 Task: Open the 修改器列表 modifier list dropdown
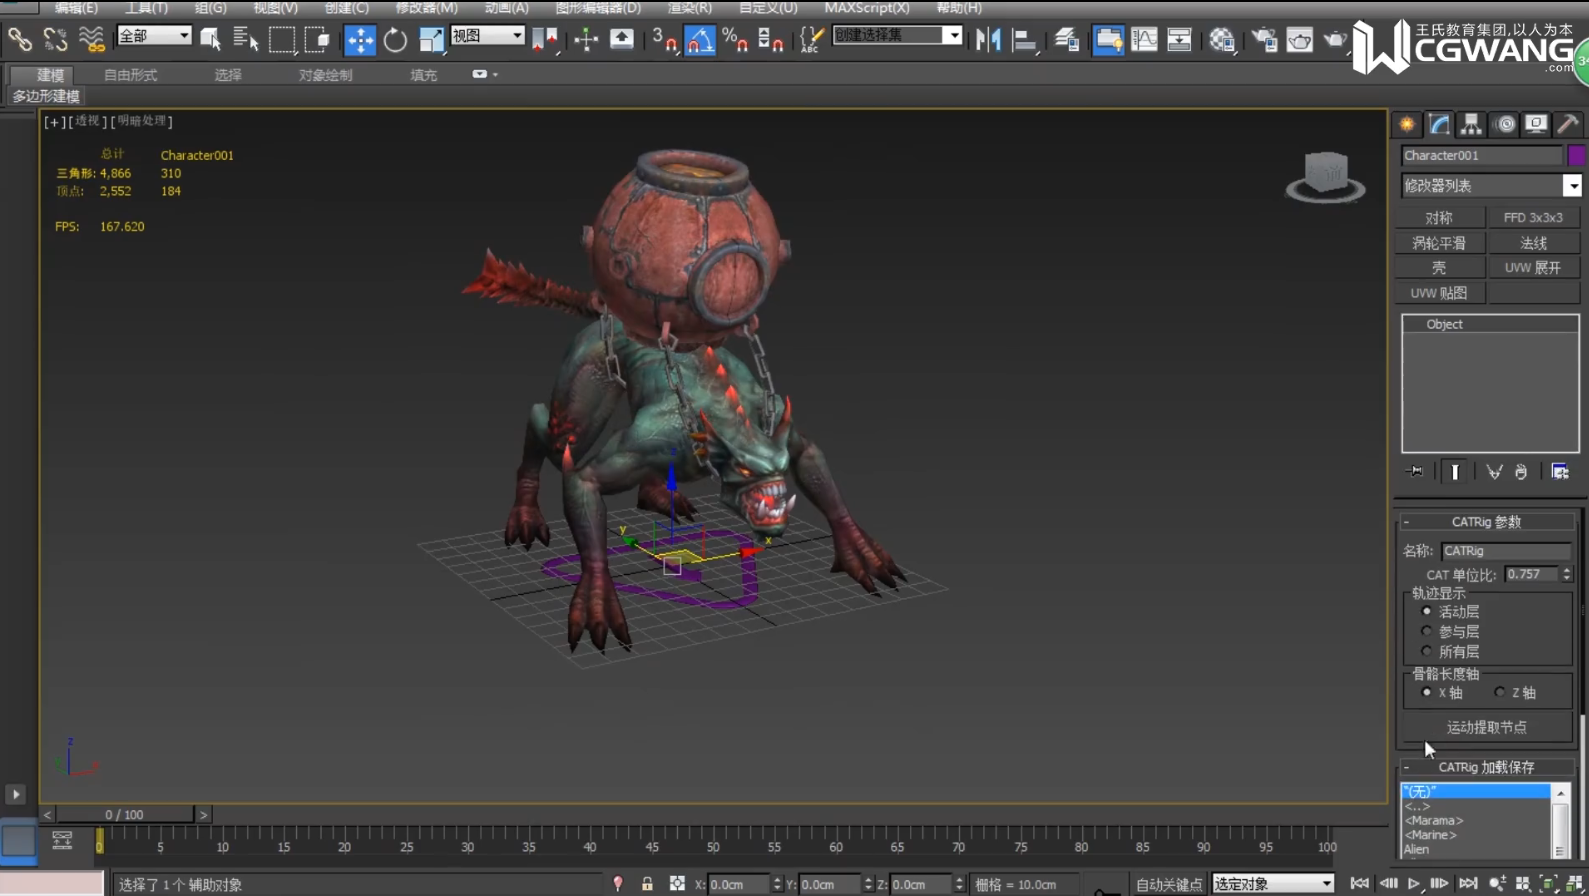pos(1491,185)
